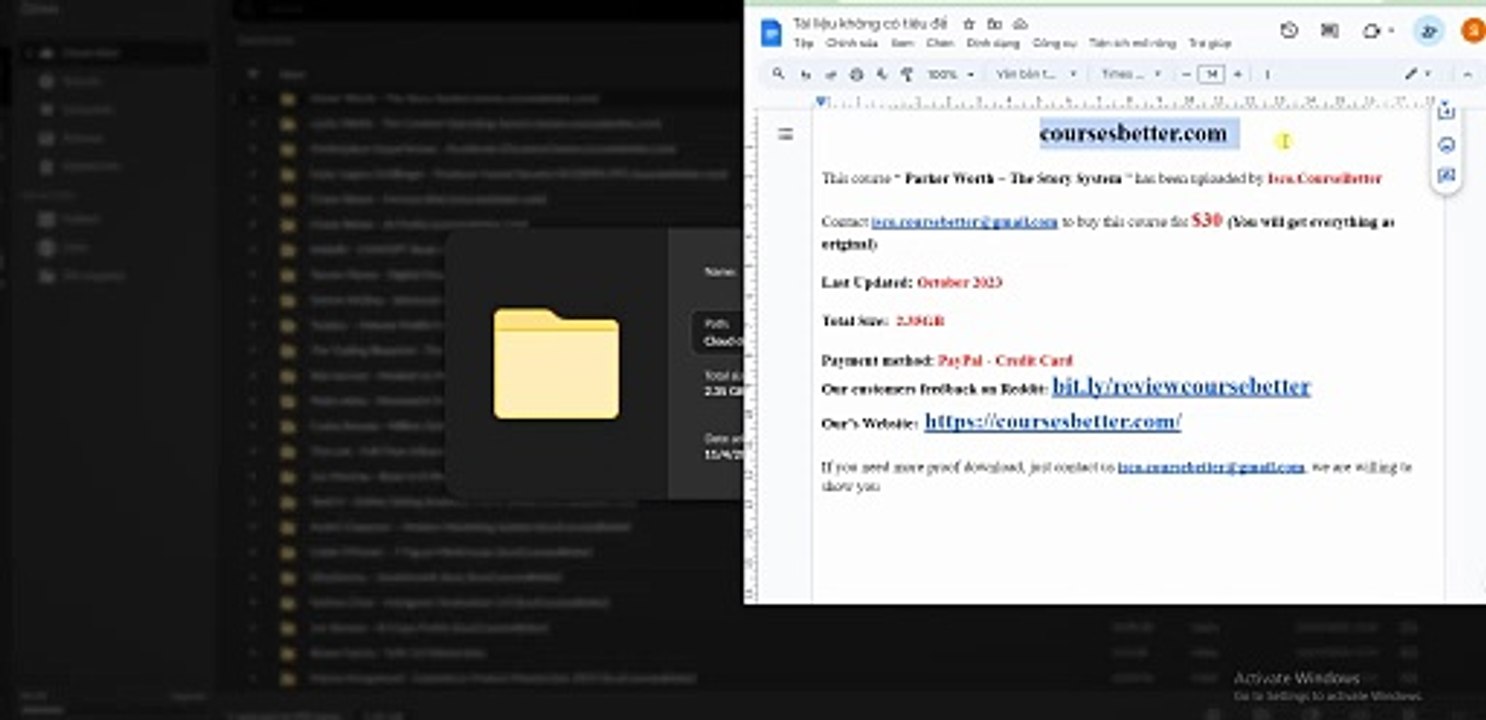Click the blue Share button icon
The width and height of the screenshot is (1486, 720).
pos(1429,31)
